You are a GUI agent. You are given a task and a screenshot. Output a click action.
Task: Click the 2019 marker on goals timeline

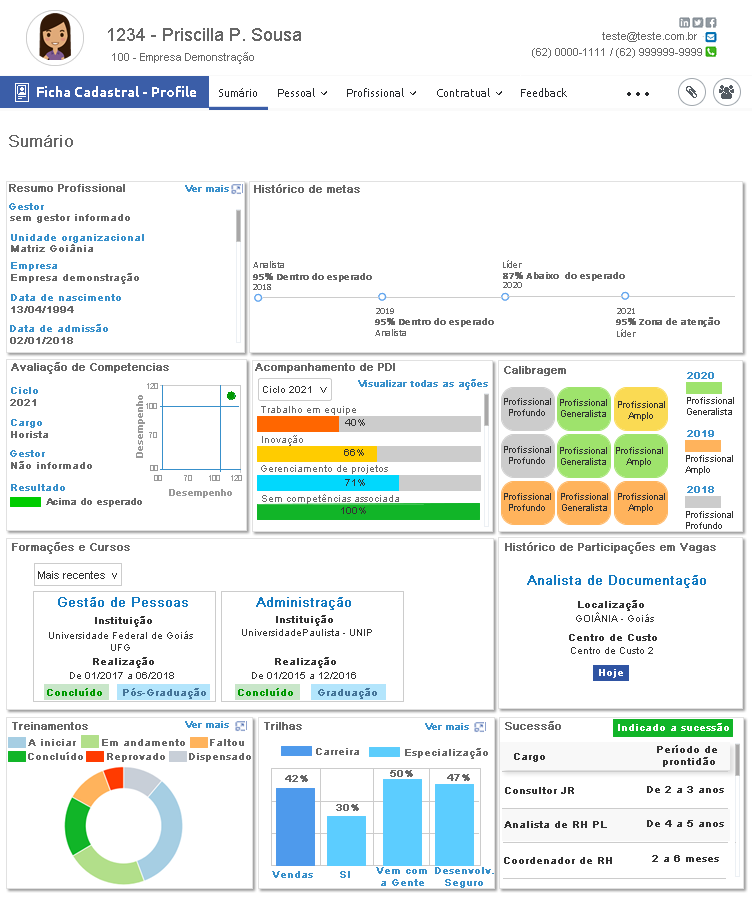(382, 297)
